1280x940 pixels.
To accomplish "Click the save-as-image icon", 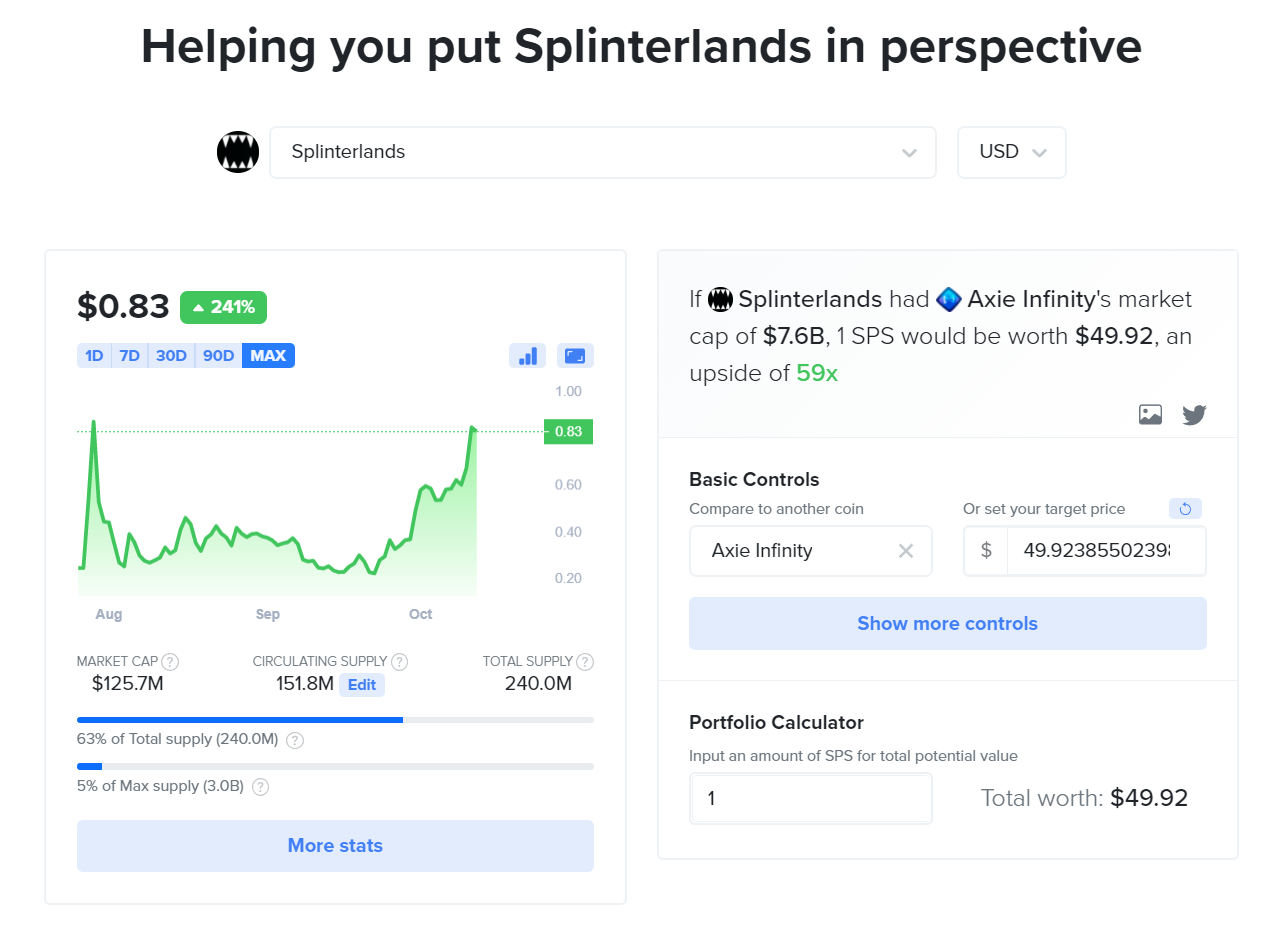I will (1150, 414).
